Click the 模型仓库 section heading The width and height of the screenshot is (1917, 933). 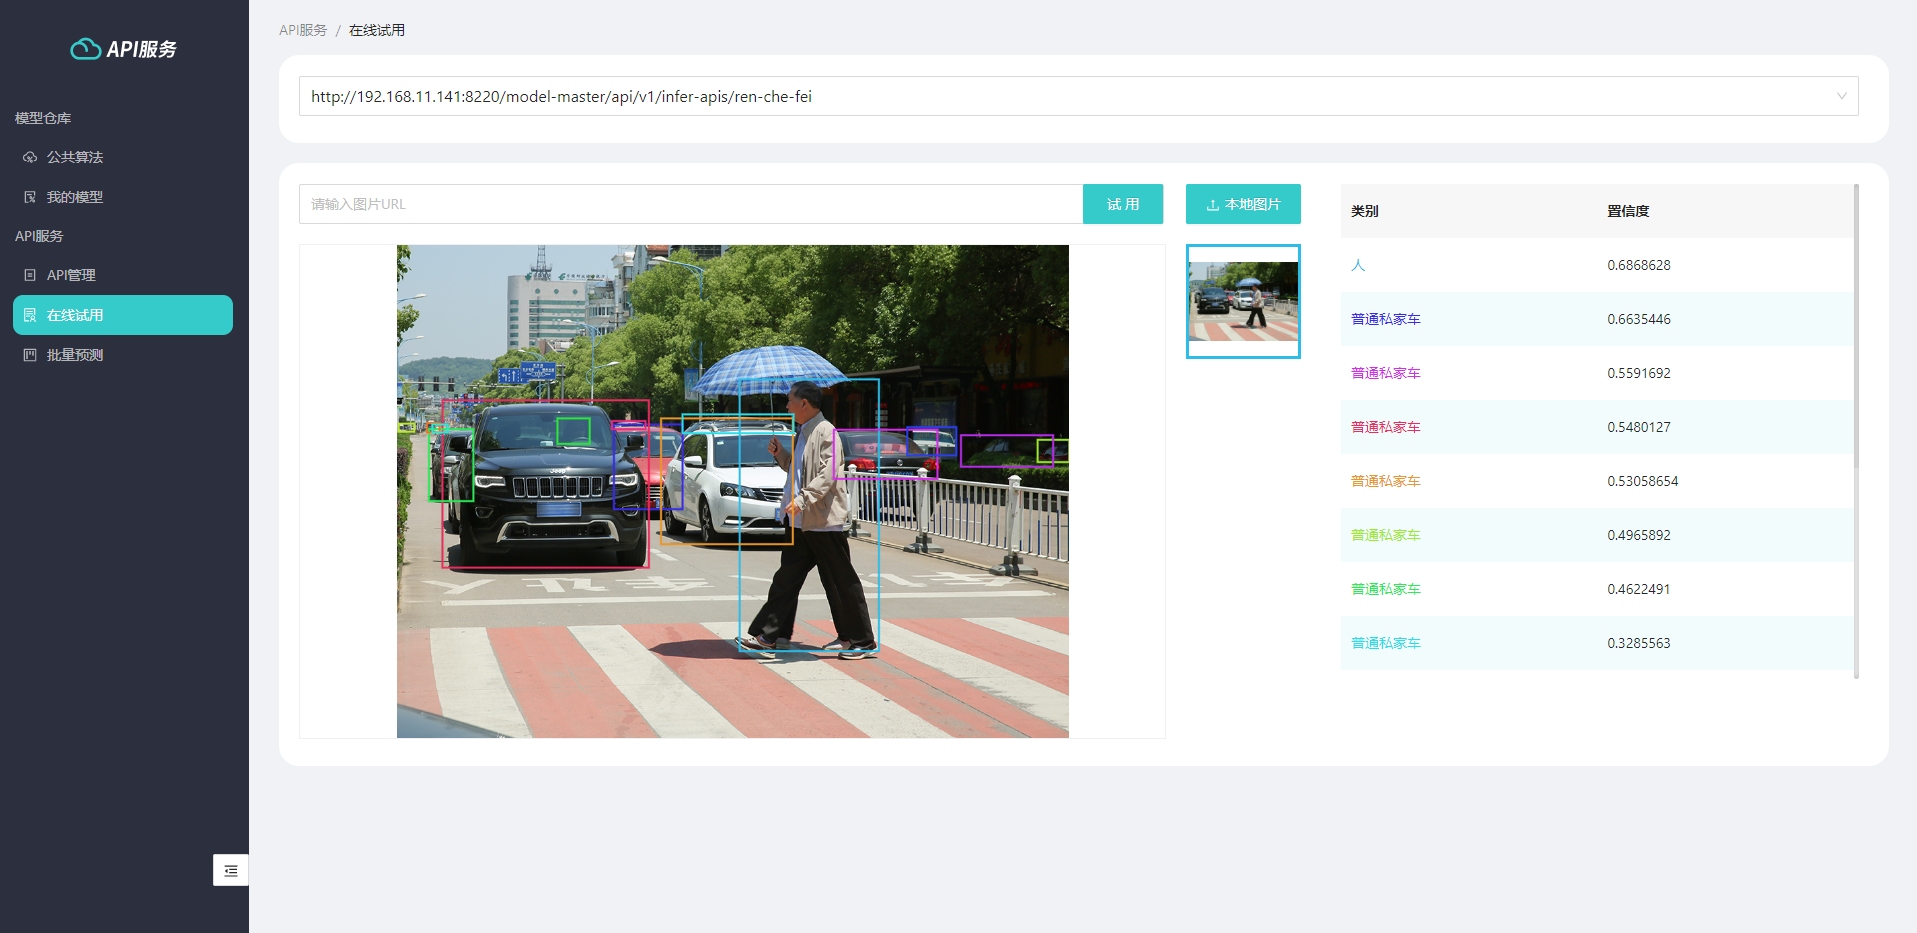pos(43,118)
